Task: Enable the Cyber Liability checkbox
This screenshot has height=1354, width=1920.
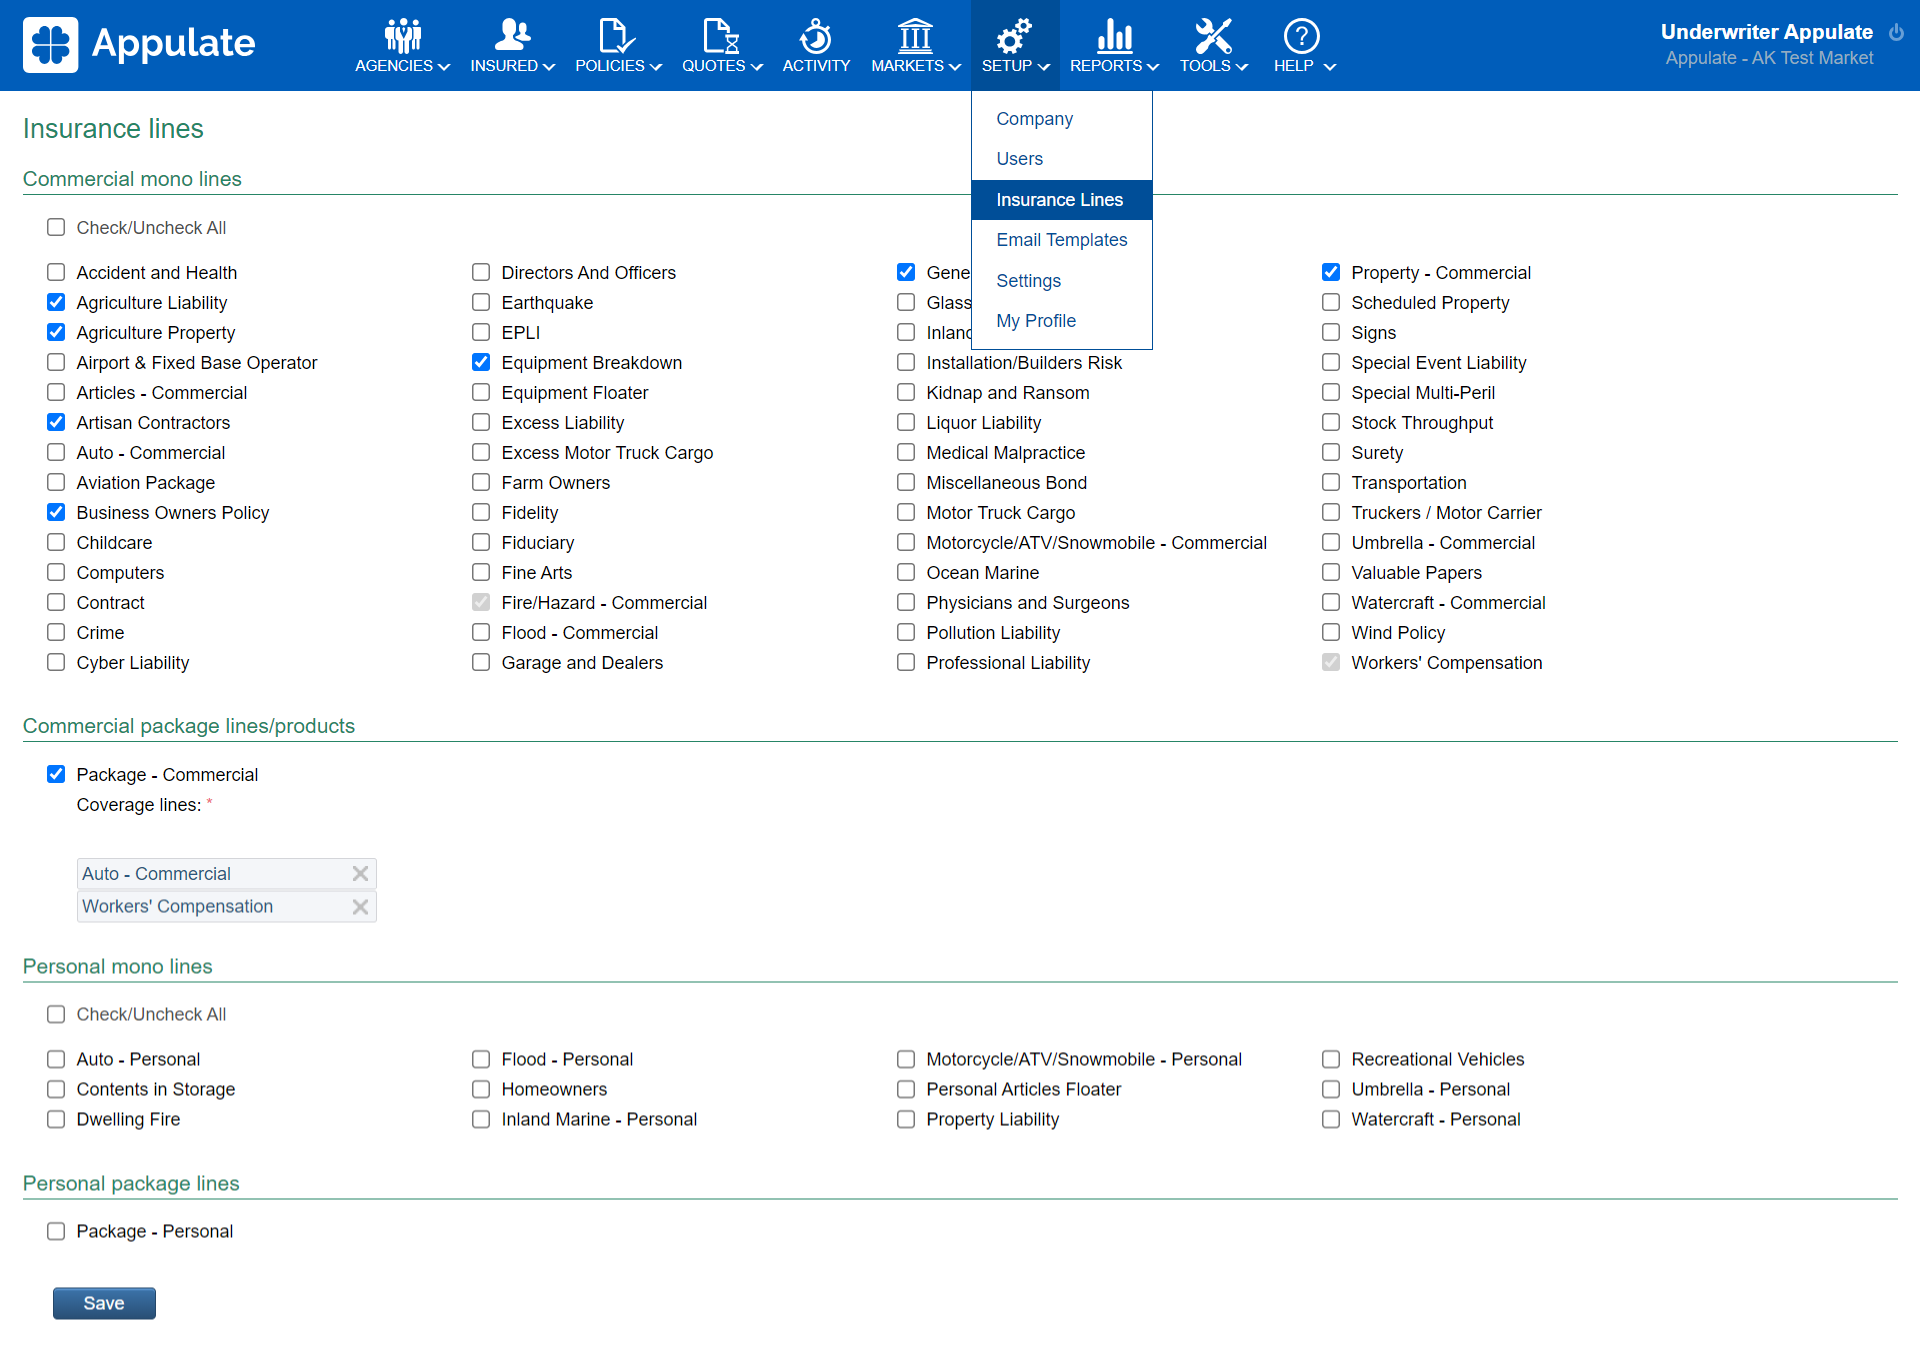Action: pyautogui.click(x=56, y=662)
